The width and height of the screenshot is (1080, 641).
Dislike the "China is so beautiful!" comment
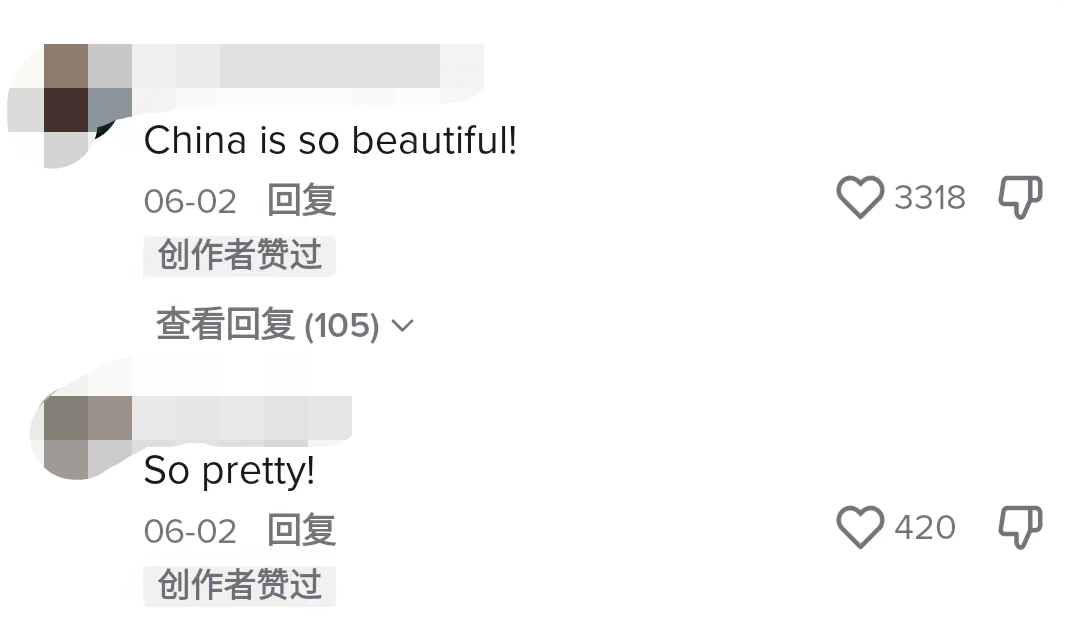(x=1020, y=198)
